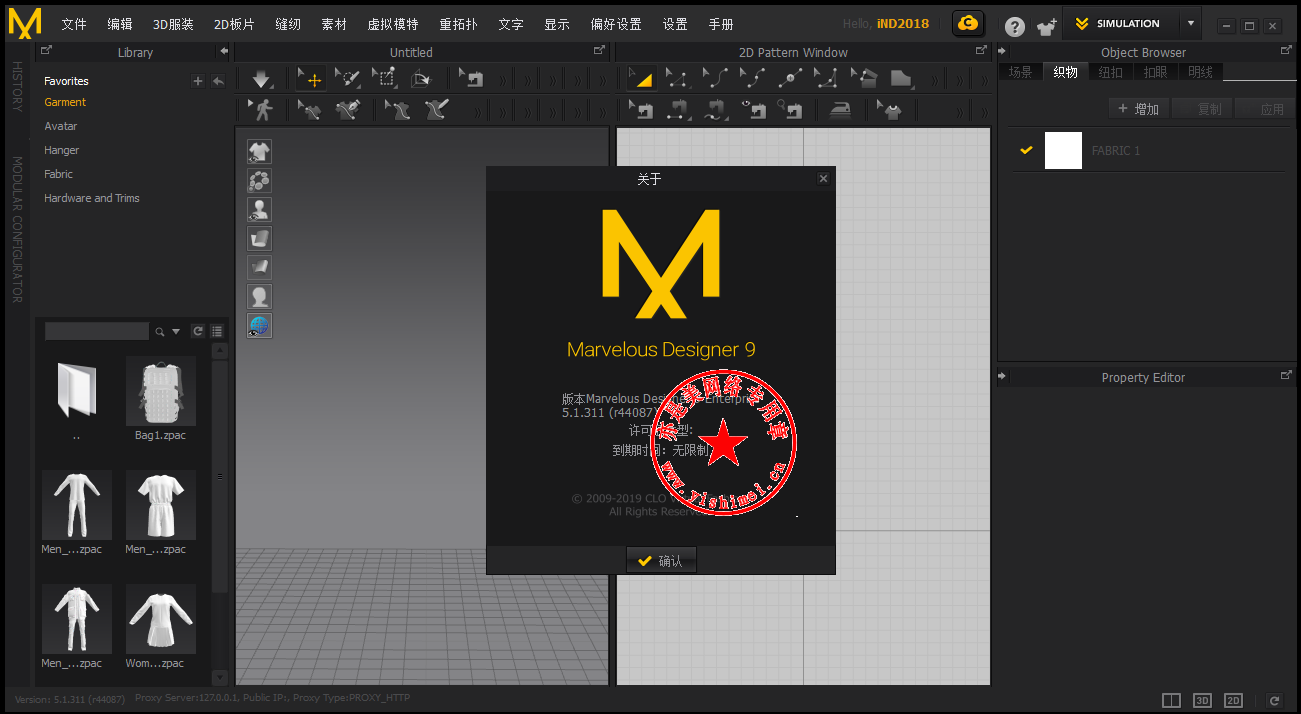This screenshot has height=714, width=1301.
Task: Open the Avatar library category
Action: [x=61, y=126]
